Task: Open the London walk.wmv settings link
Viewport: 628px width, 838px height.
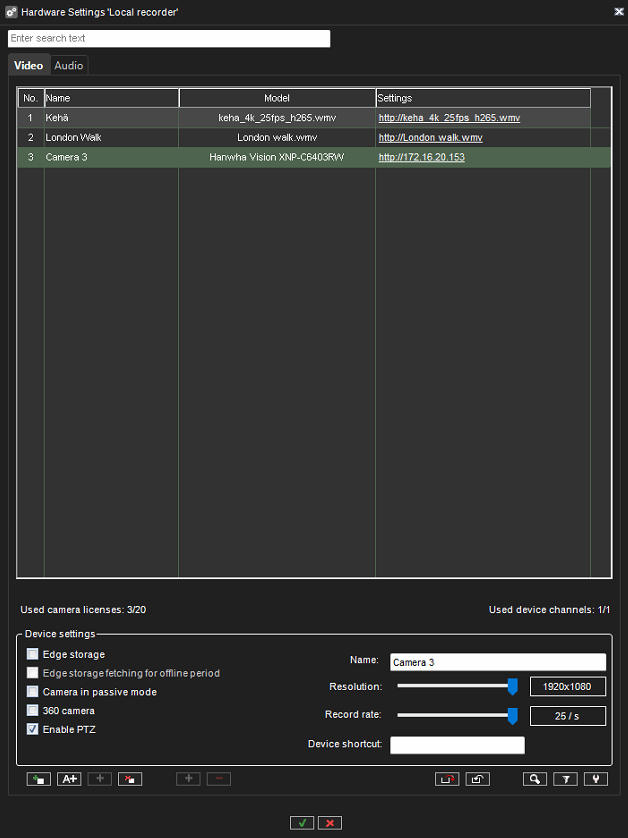Action: pyautogui.click(x=430, y=137)
